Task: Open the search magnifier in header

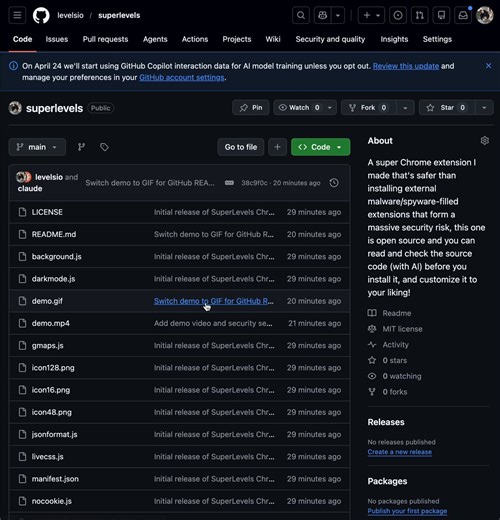Action: pyautogui.click(x=301, y=15)
